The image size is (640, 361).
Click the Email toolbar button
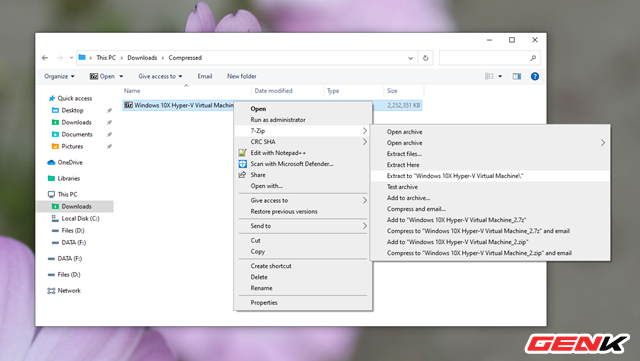(205, 76)
